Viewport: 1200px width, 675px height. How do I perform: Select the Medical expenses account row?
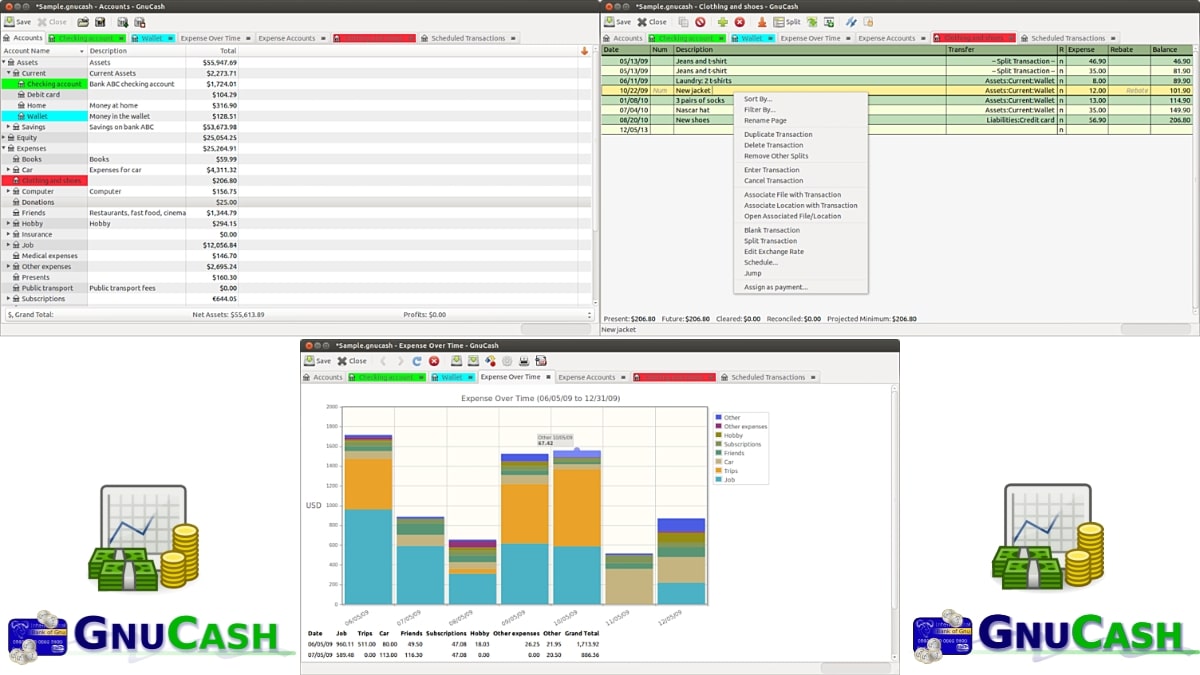tap(49, 256)
